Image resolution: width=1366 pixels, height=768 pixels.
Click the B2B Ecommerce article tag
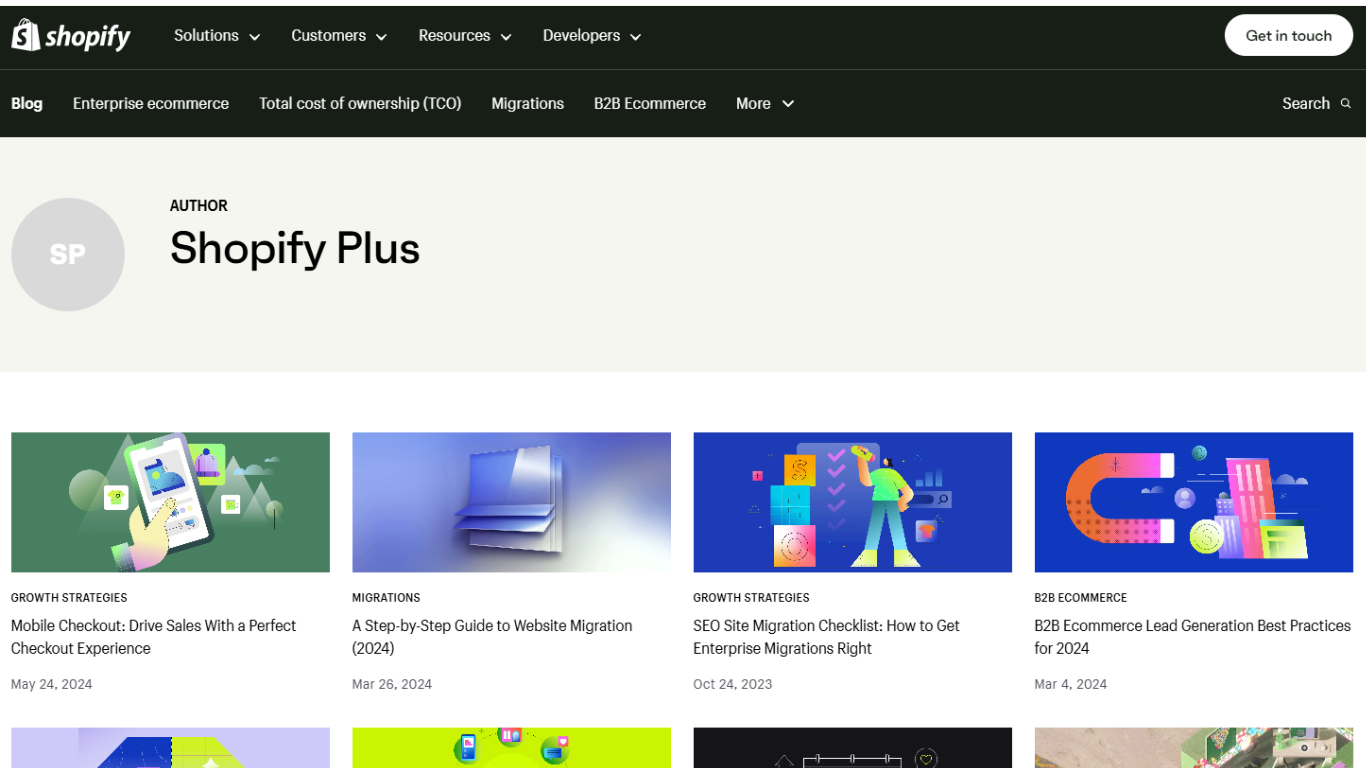(1080, 598)
